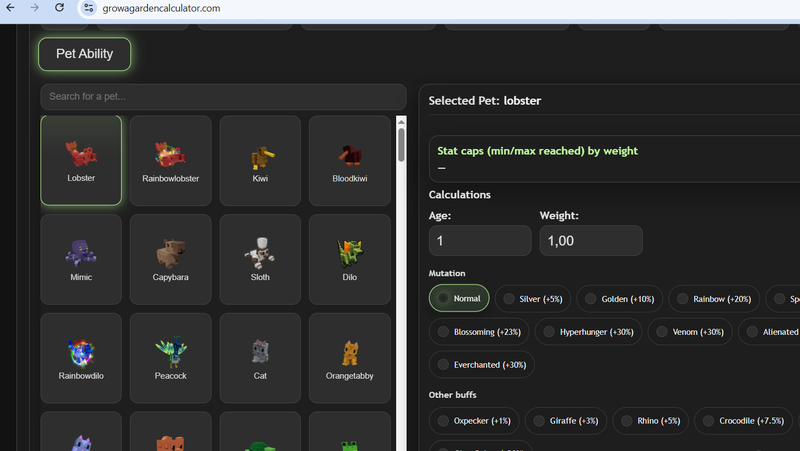The image size is (800, 451).
Task: Select the Dilo pet
Action: click(349, 259)
